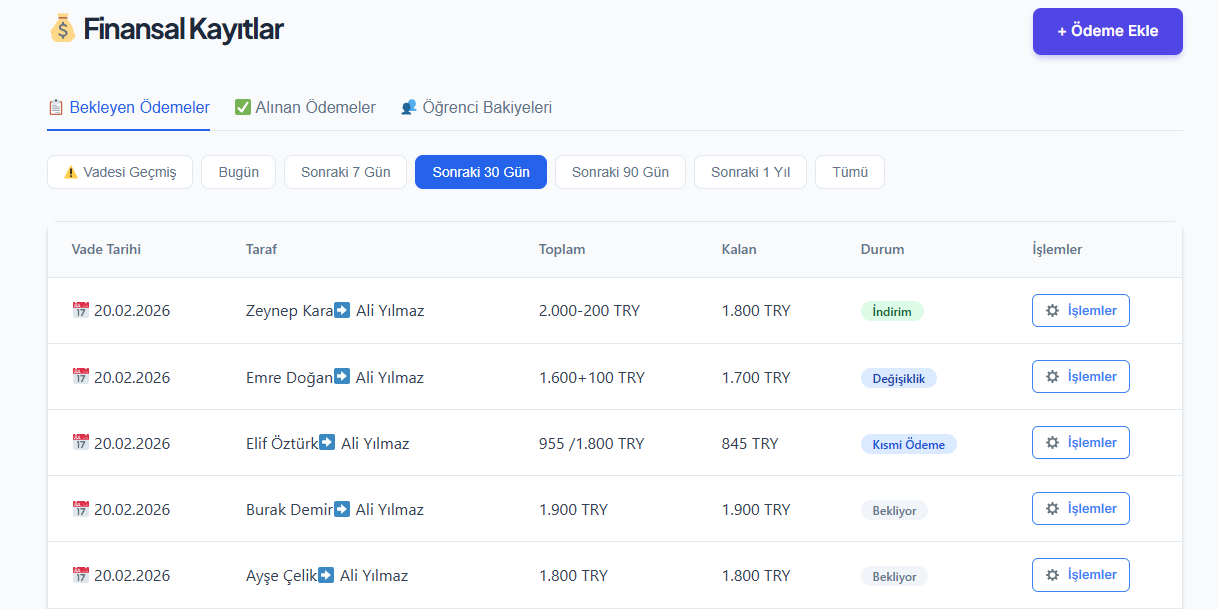This screenshot has height=609, width=1219.
Task: Click the gear icon in Elif Öztürk row
Action: point(1052,443)
